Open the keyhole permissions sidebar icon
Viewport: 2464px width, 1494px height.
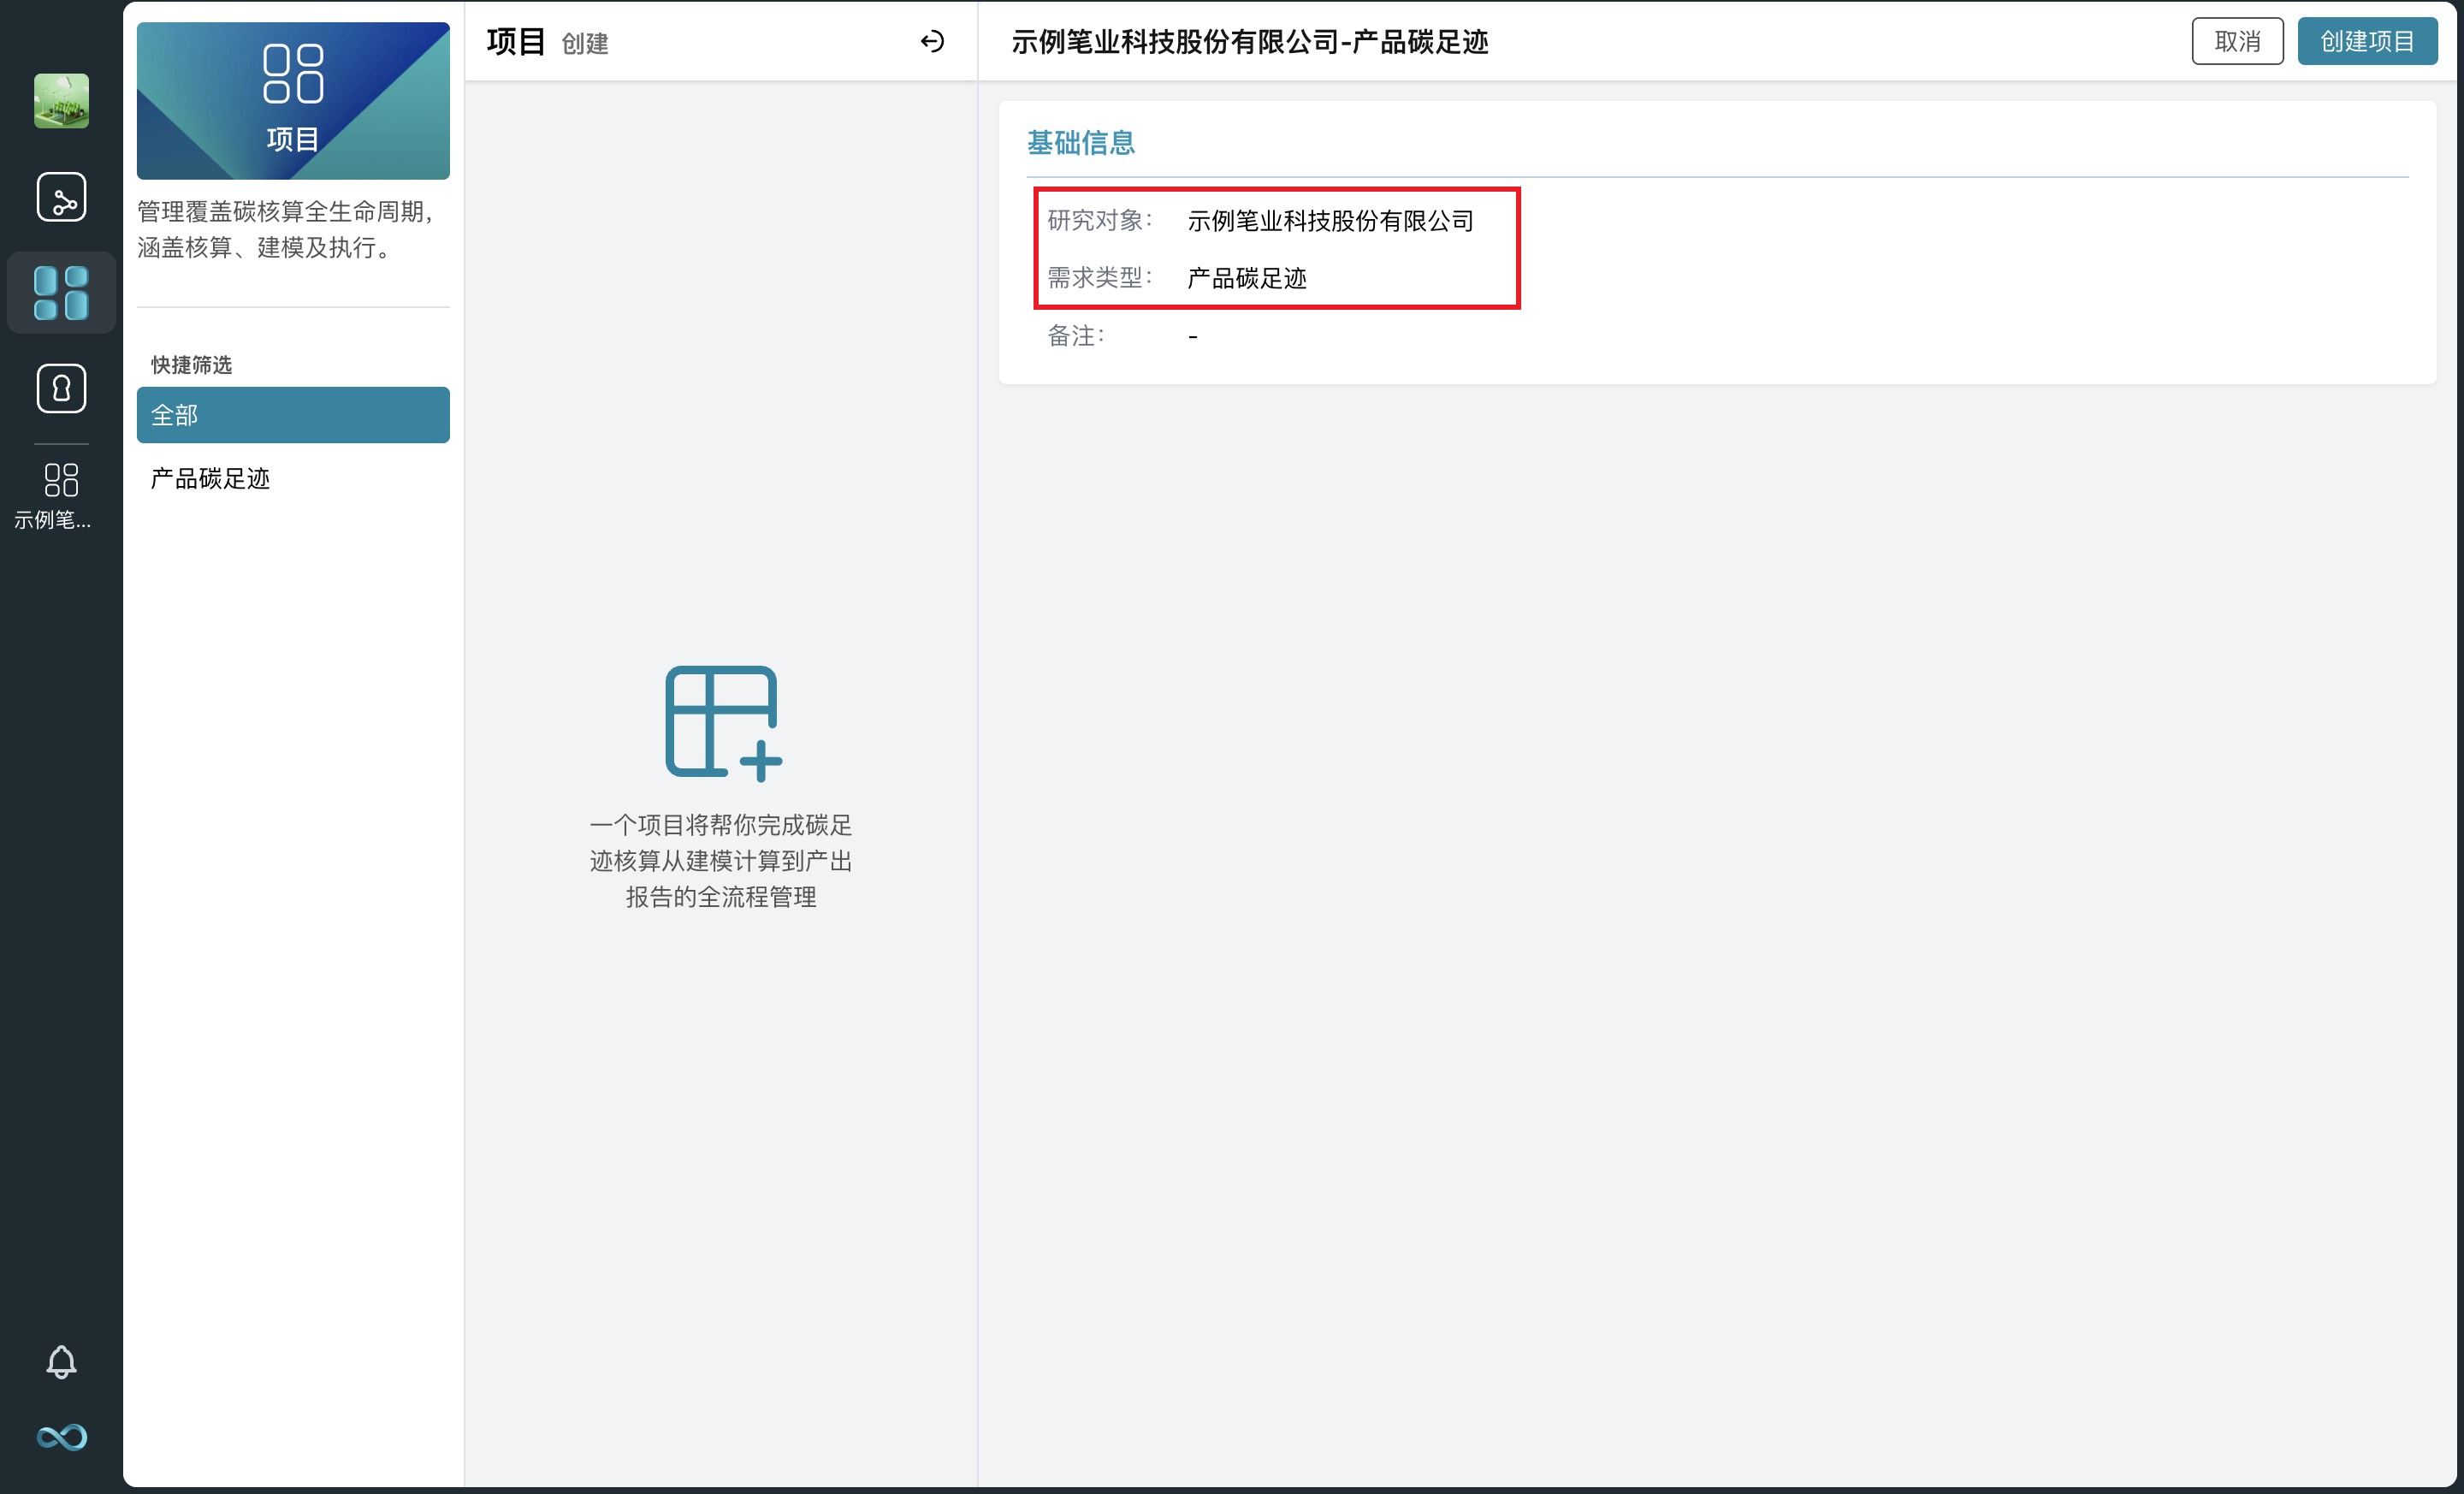pyautogui.click(x=61, y=388)
